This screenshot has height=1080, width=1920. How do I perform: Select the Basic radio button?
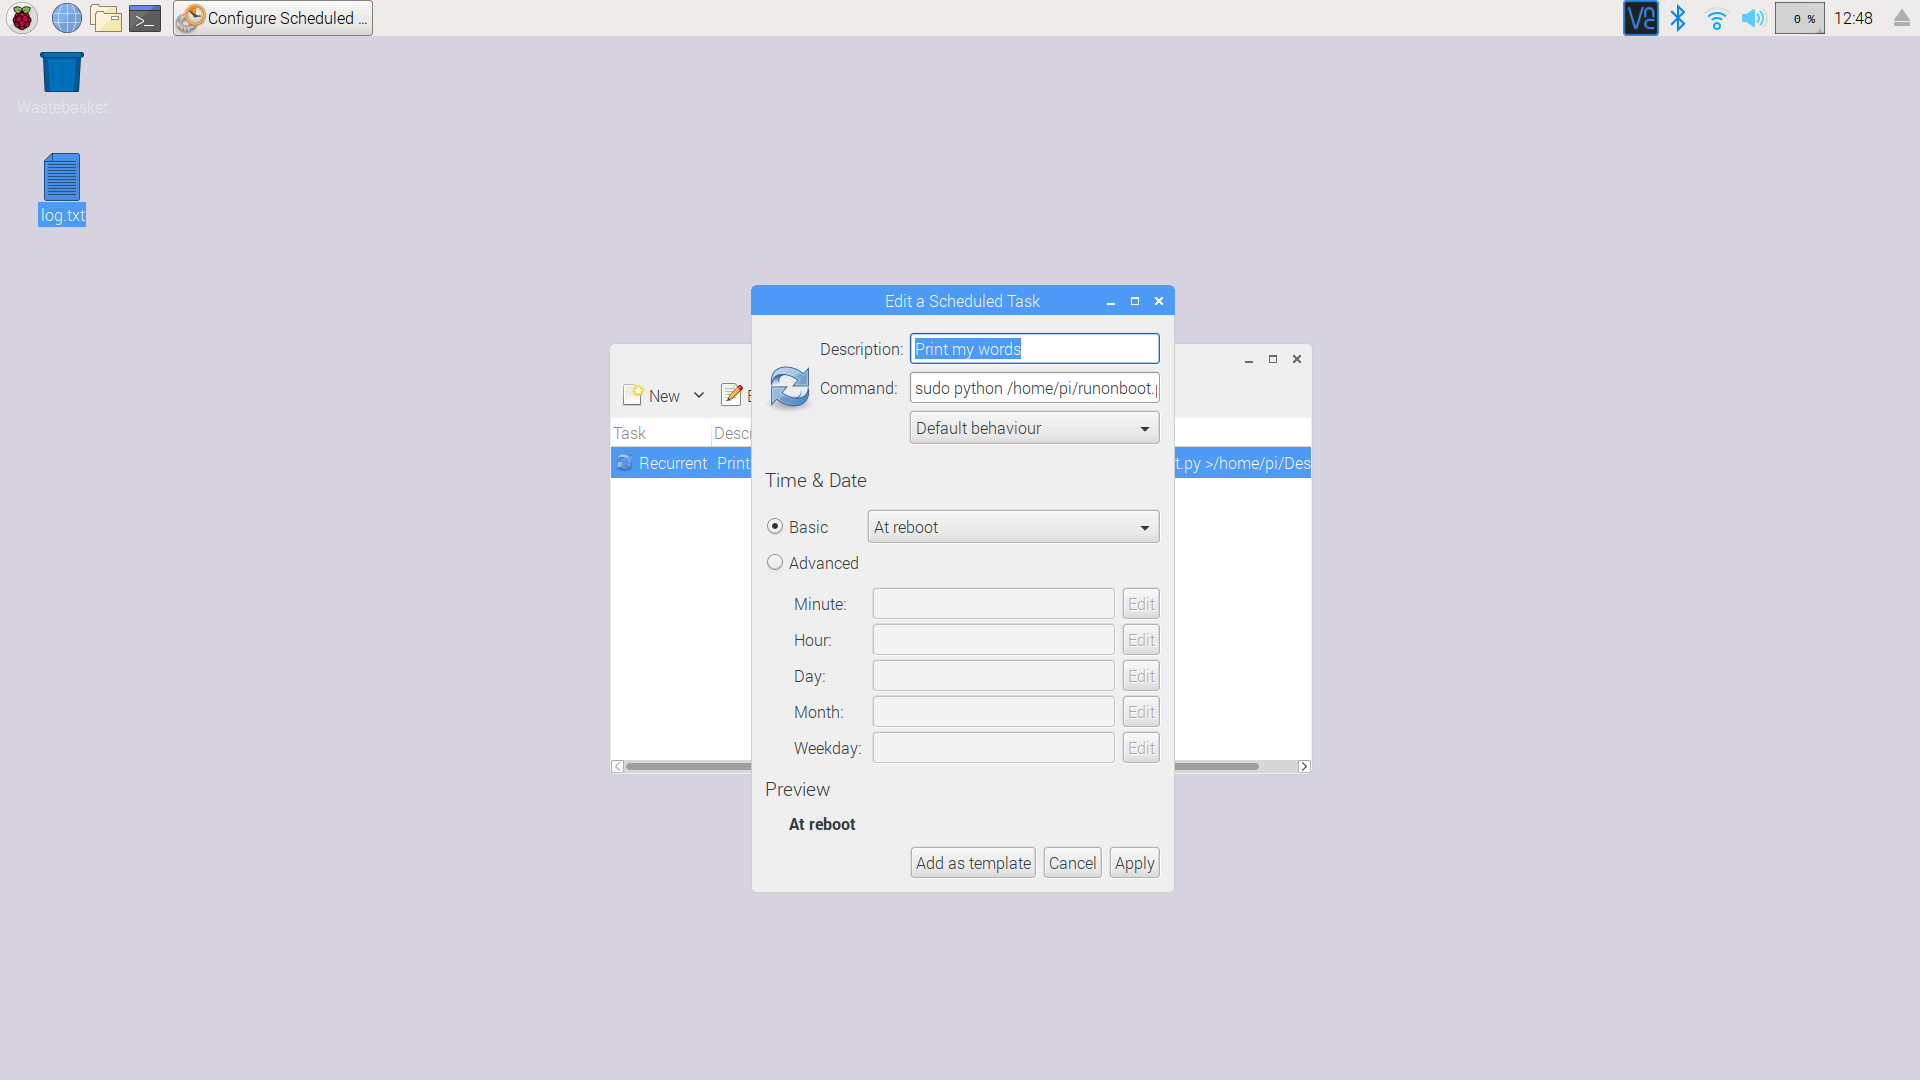pyautogui.click(x=775, y=527)
